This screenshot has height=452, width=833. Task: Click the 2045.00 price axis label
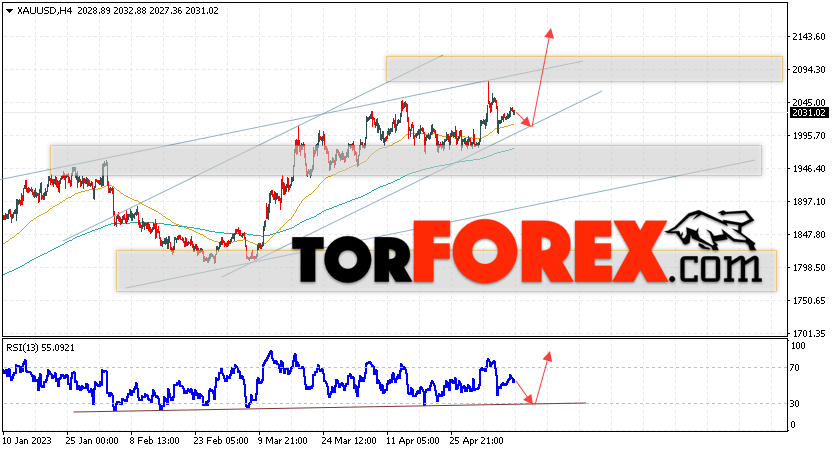pyautogui.click(x=809, y=103)
